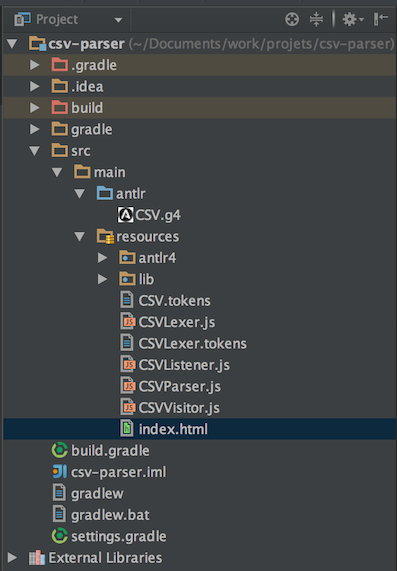Click the IntelliJ module icon of csv-parser.iml
397x571 pixels.
tap(59, 472)
